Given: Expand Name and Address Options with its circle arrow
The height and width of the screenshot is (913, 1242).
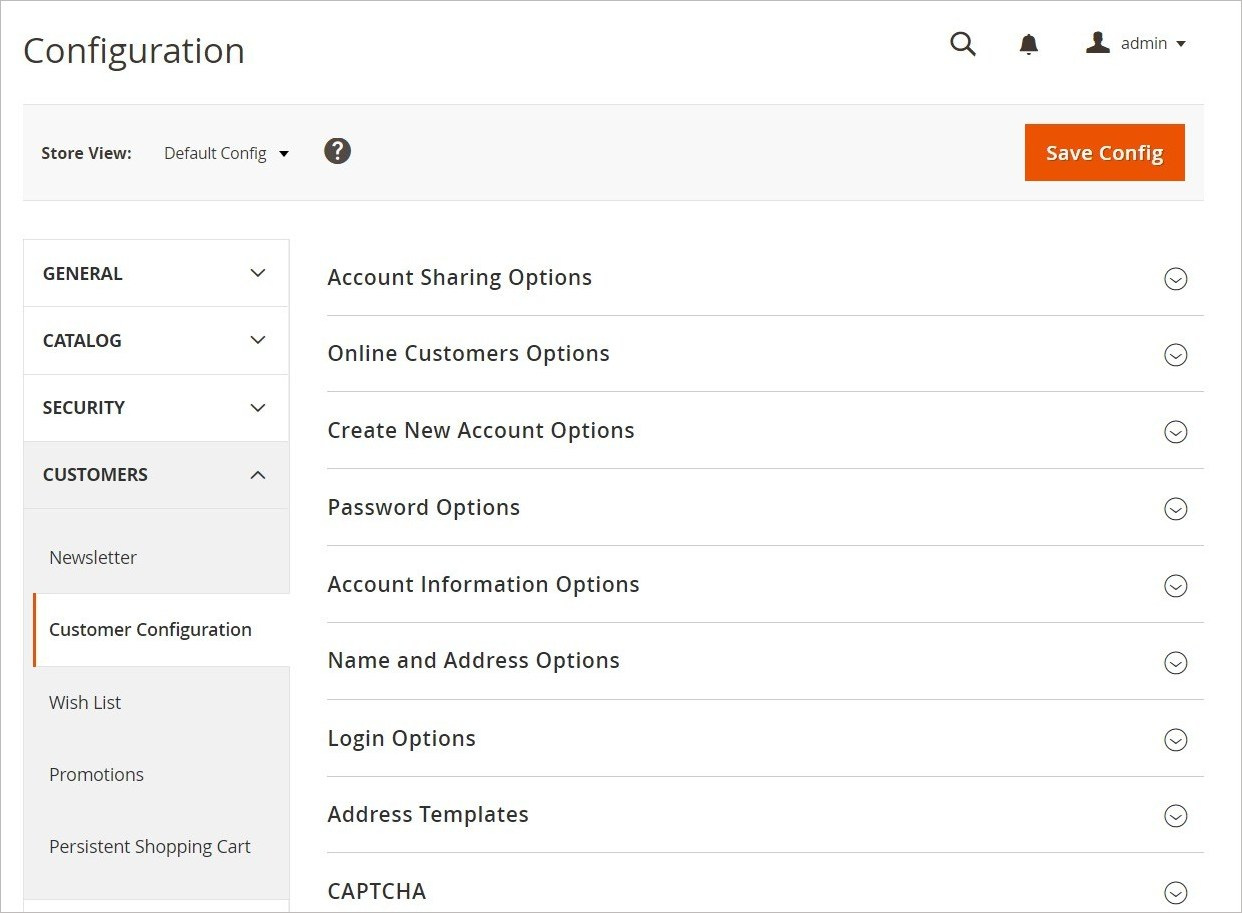Looking at the screenshot, I should (x=1175, y=663).
